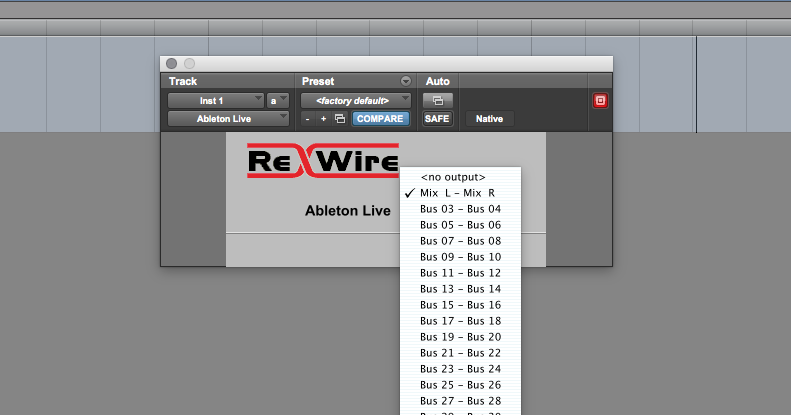The image size is (791, 415).
Task: Close the plugin window
Action: (x=172, y=64)
